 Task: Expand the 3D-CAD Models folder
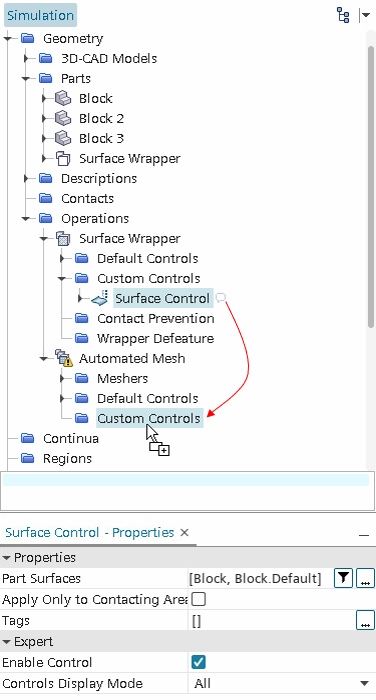click(x=27, y=58)
